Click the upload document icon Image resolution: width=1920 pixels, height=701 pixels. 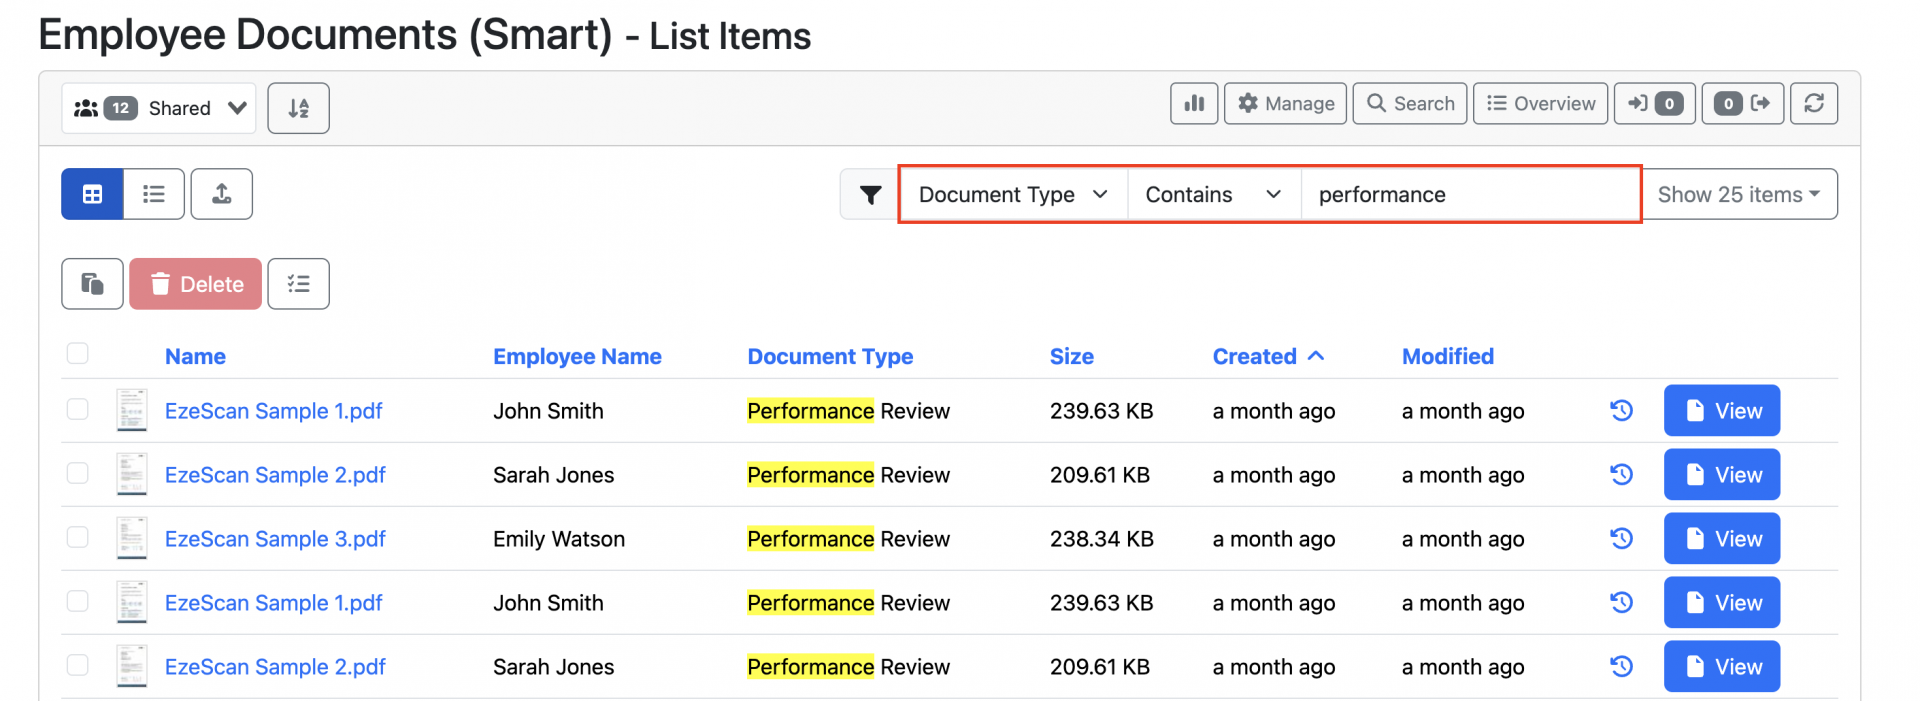[222, 194]
